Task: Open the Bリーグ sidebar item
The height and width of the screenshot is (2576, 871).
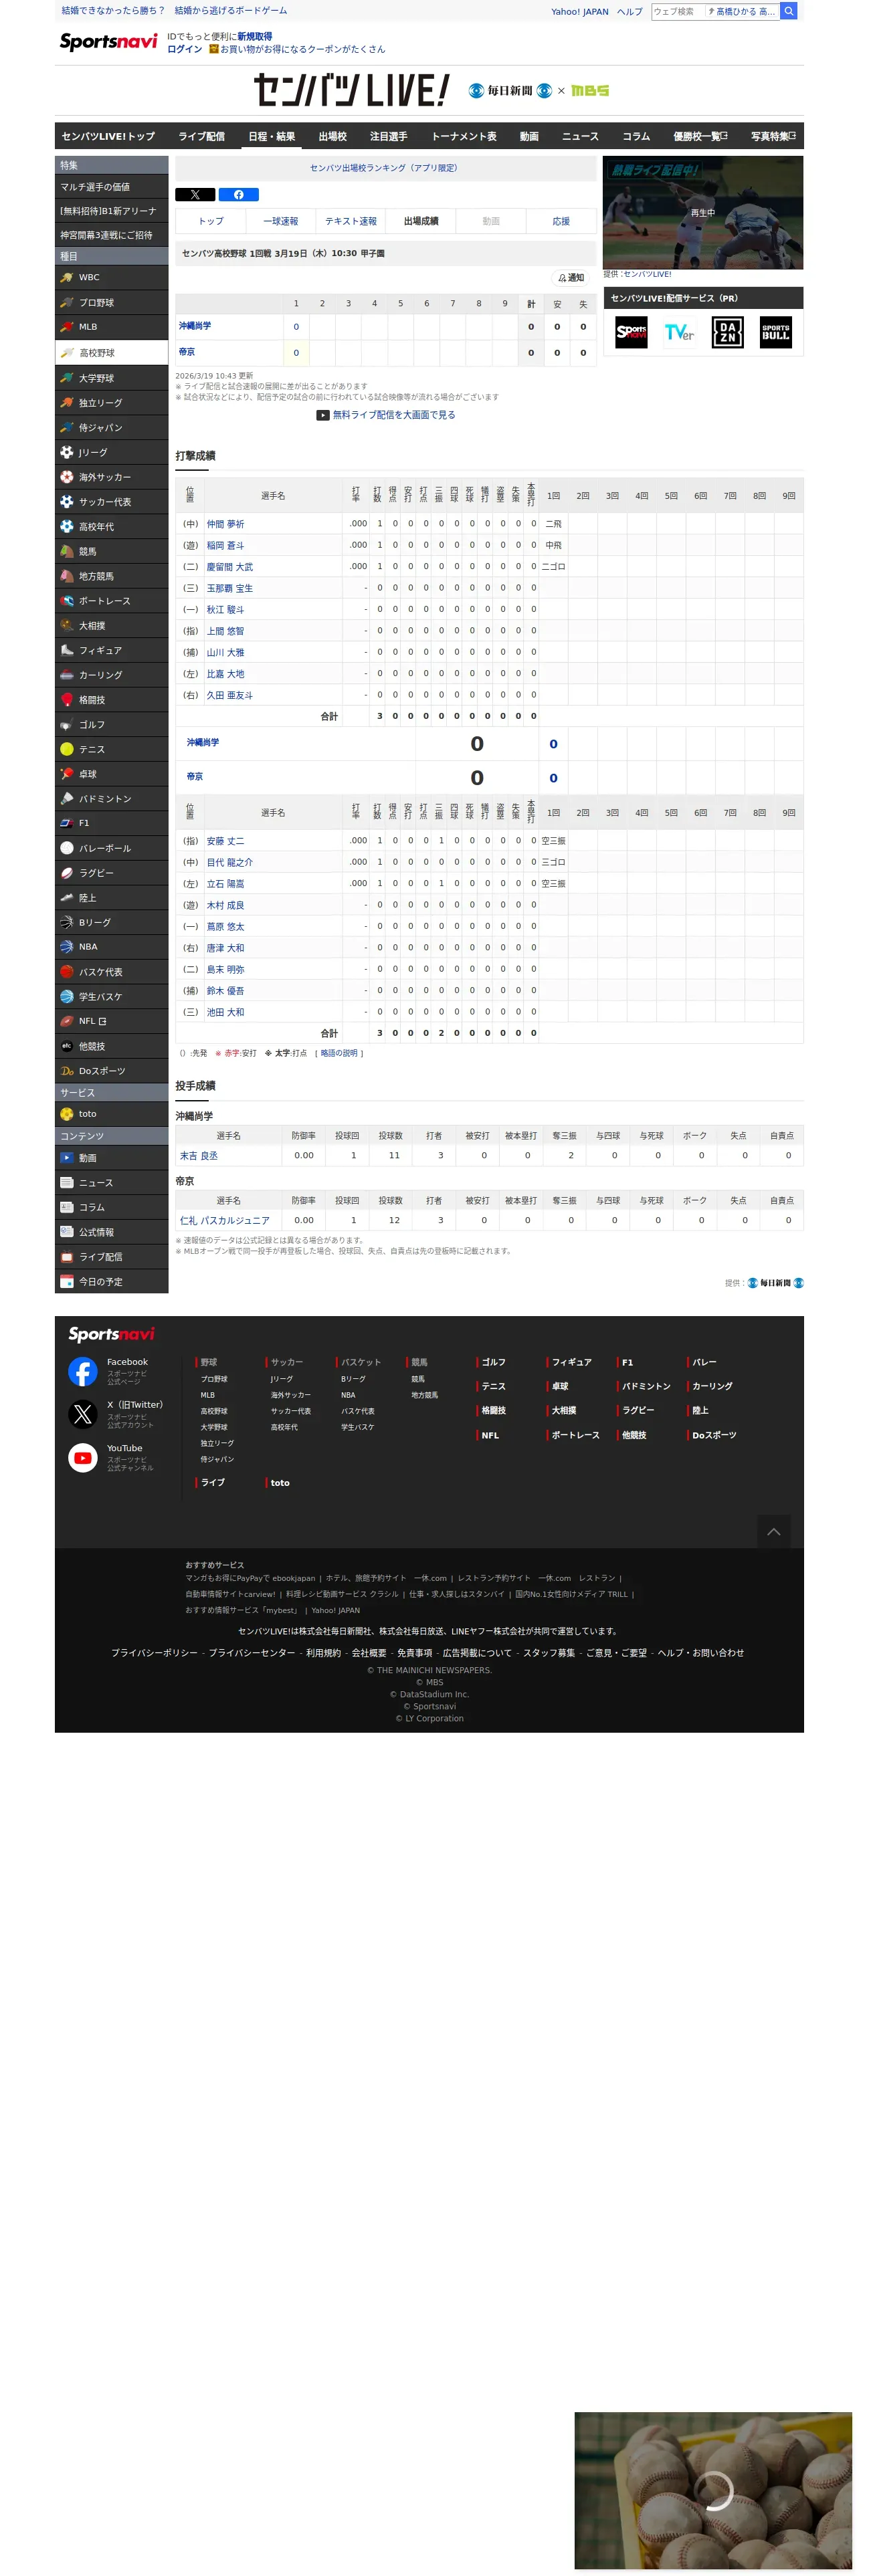Action: click(111, 922)
